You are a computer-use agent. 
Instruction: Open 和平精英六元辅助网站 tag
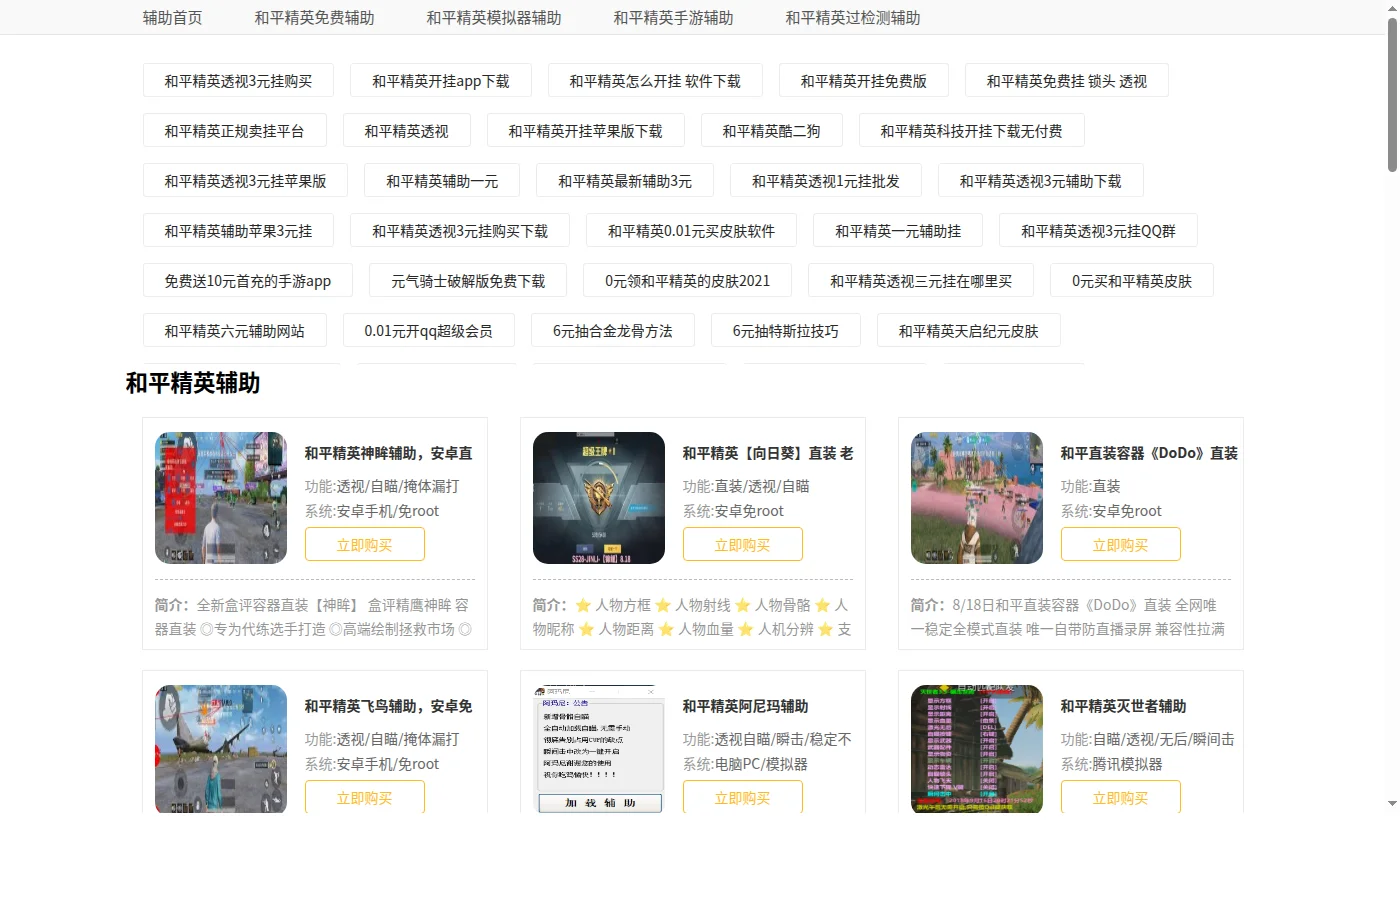tap(234, 331)
